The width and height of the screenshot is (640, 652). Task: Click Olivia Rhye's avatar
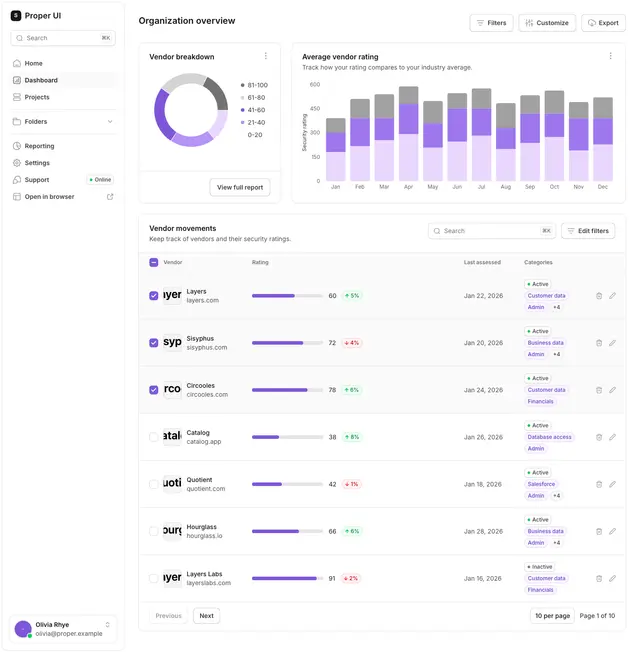point(23,629)
